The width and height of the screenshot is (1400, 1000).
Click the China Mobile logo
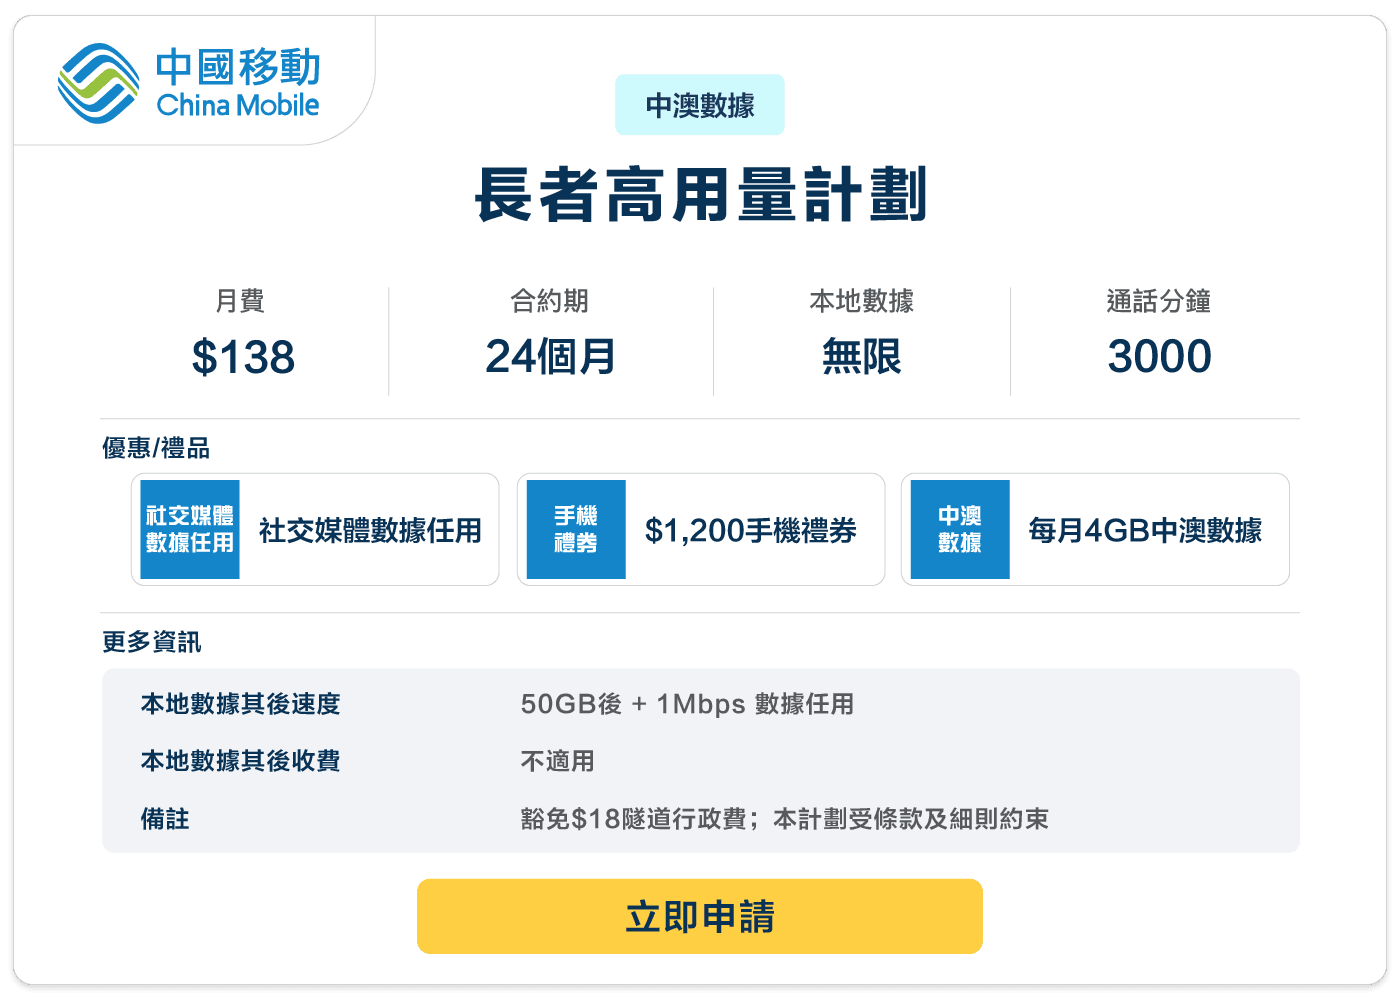point(190,82)
